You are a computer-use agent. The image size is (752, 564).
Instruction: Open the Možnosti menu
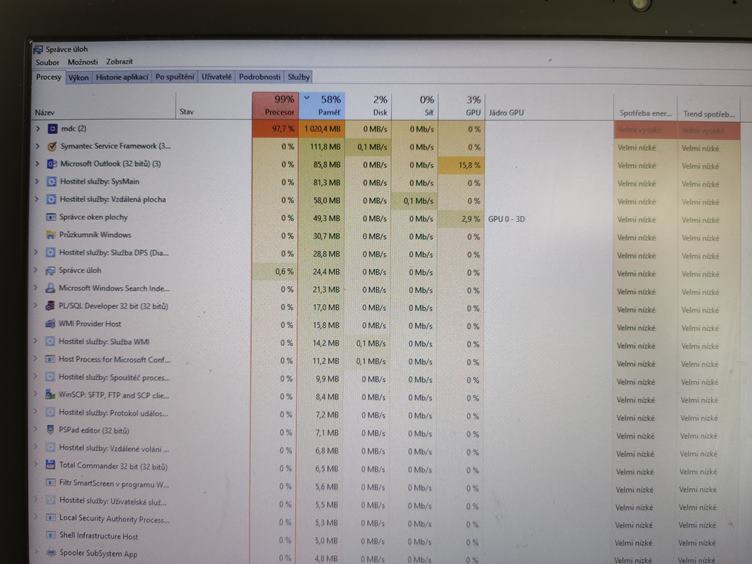(x=82, y=62)
